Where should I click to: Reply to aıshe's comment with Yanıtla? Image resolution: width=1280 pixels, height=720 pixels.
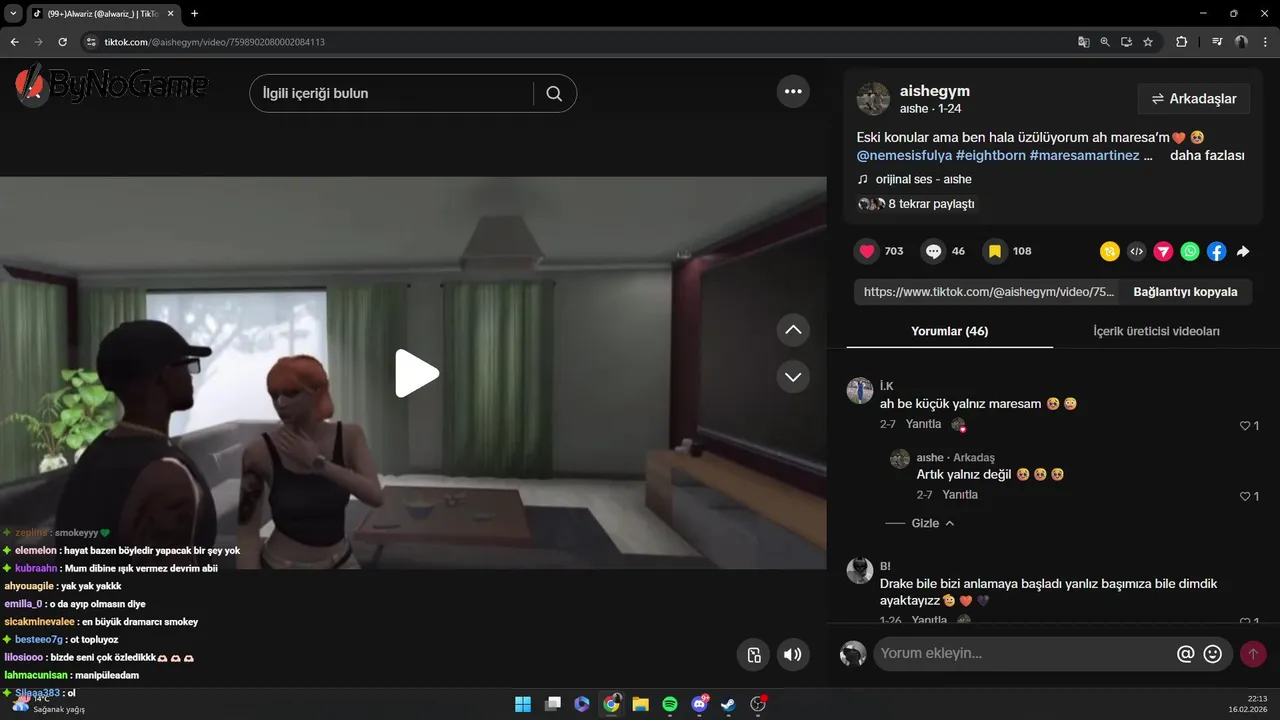960,495
